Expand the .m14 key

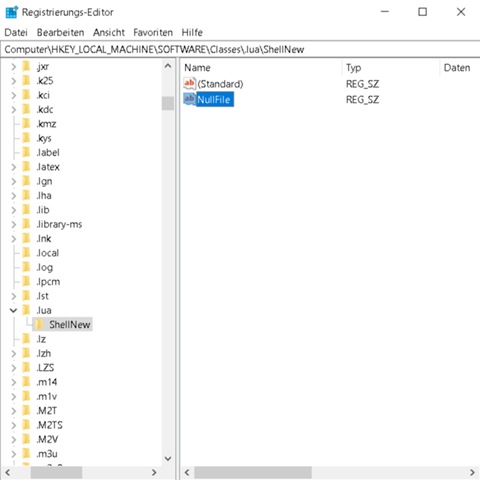point(14,382)
